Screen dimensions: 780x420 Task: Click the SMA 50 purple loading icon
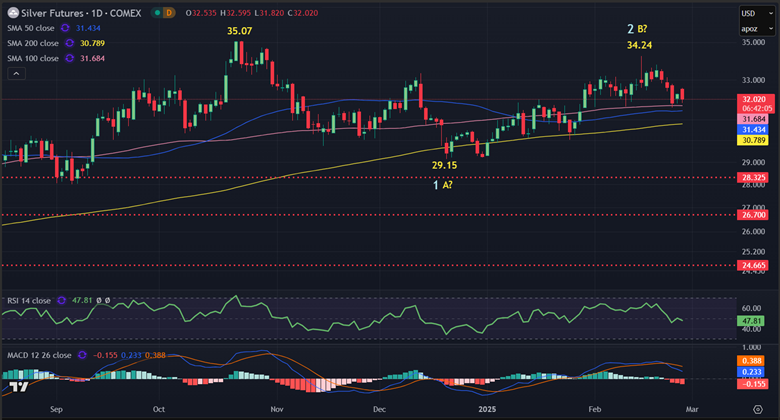click(65, 28)
